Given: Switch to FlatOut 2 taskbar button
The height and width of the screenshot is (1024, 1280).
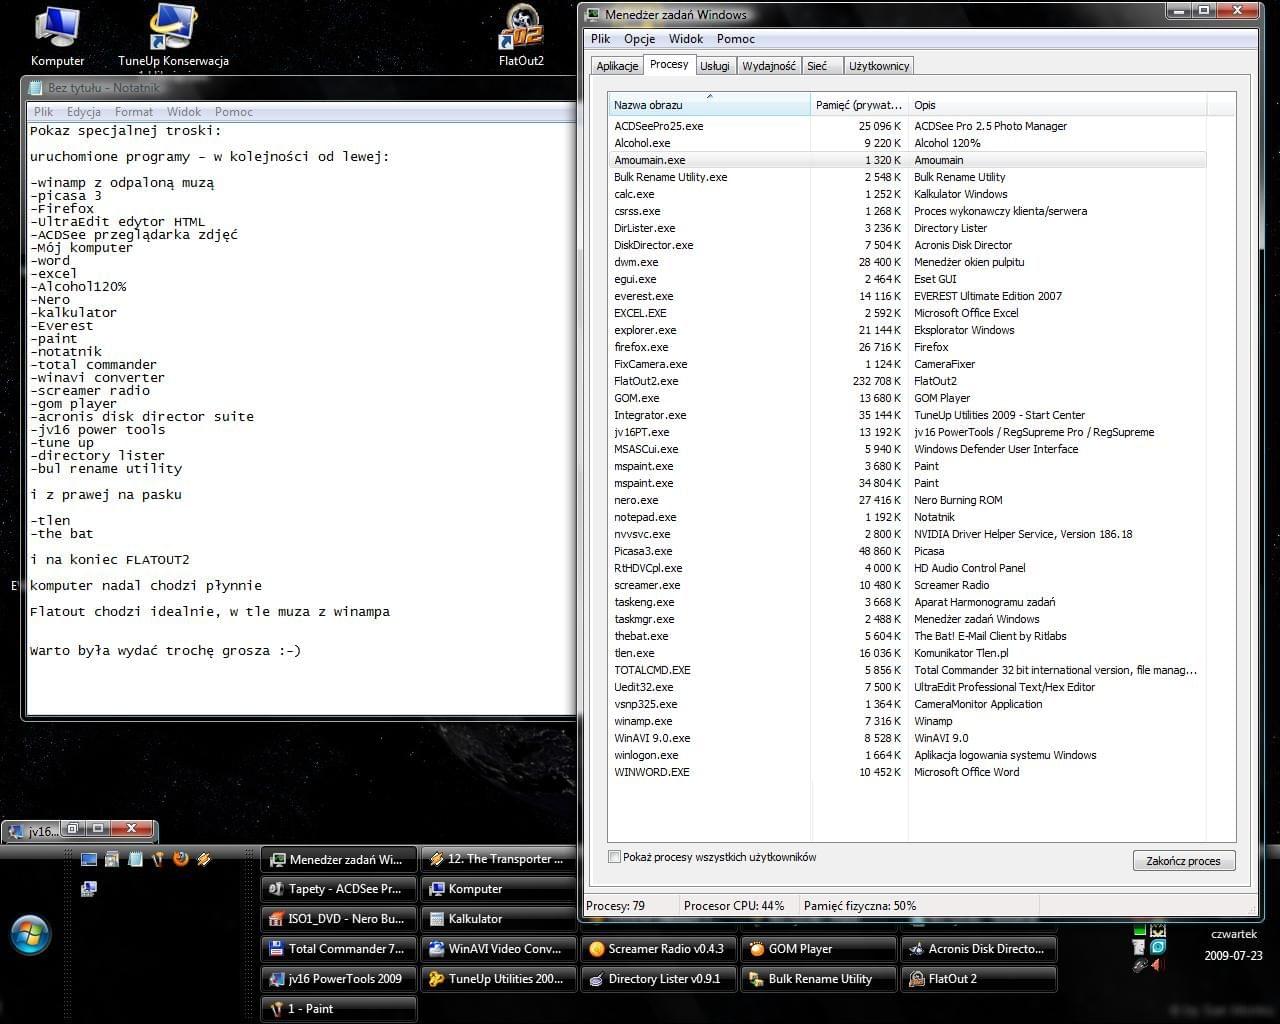Looking at the screenshot, I should pyautogui.click(x=978, y=979).
